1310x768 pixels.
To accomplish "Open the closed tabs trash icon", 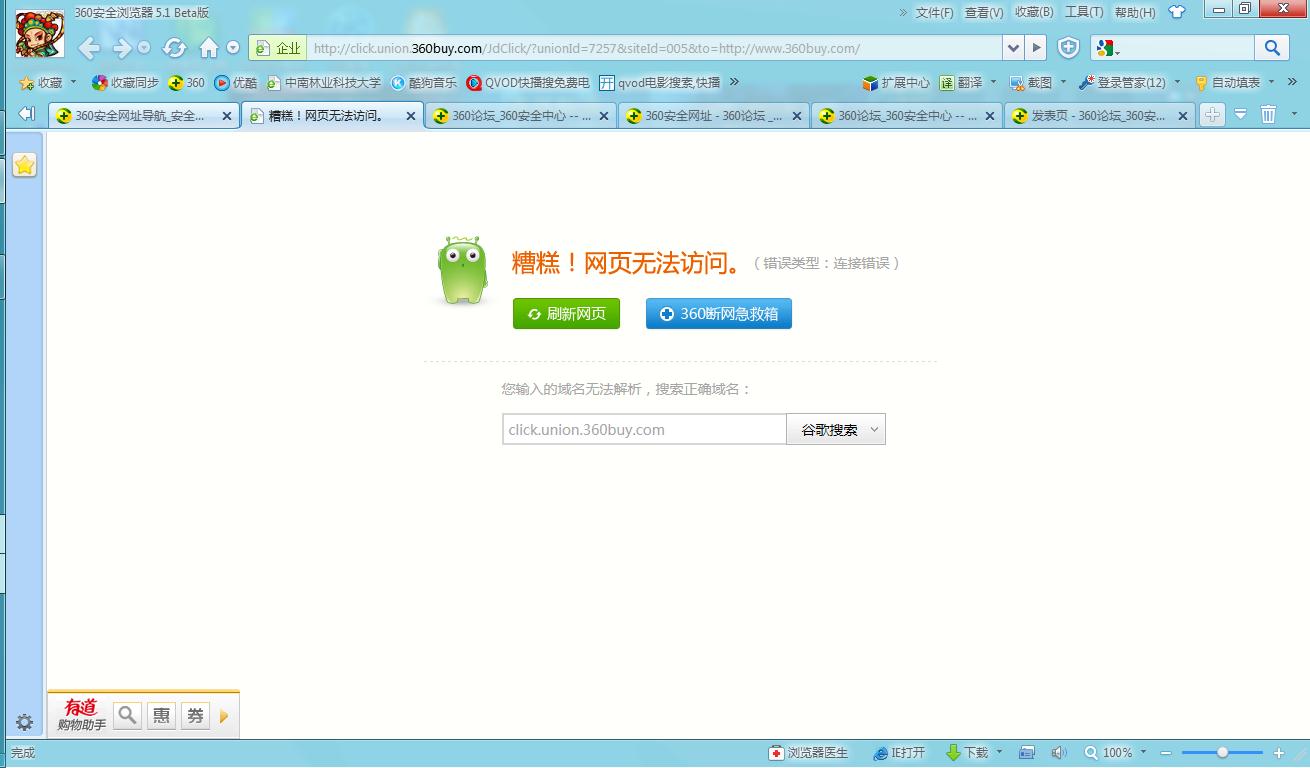I will 1268,114.
